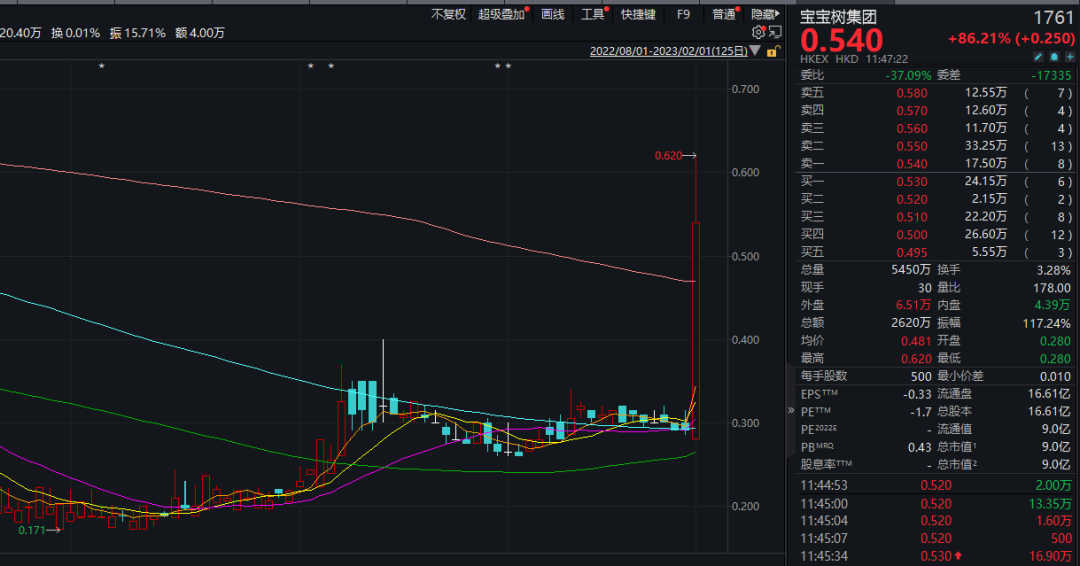The image size is (1080, 566).
Task: Add stock to watchlist with plus icon
Action: [x=1070, y=57]
